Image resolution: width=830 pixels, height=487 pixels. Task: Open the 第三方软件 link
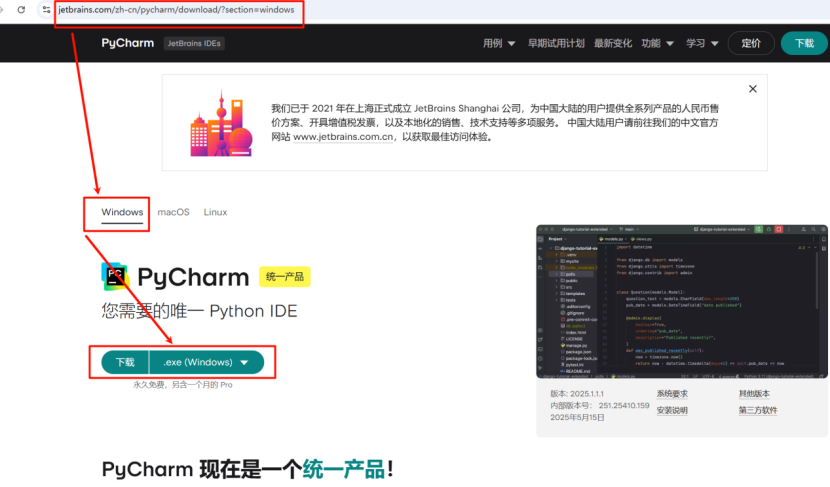pyautogui.click(x=758, y=410)
